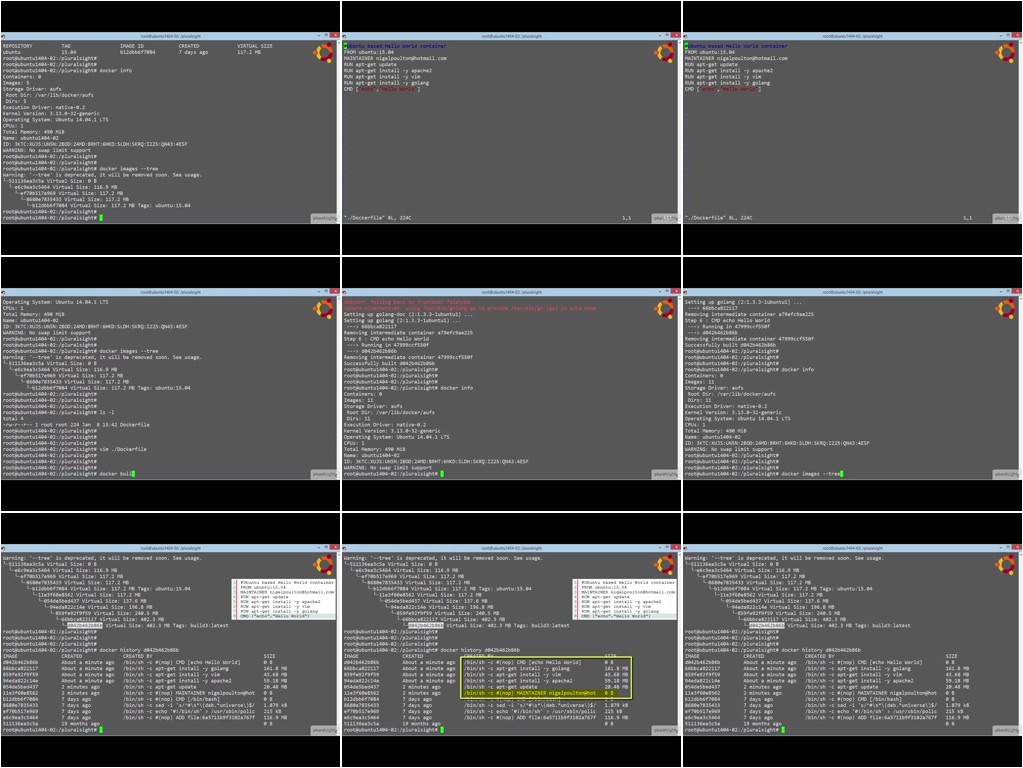Image resolution: width=1023 pixels, height=768 pixels.
Task: Click '161.8 MB' size in history window lacking overlay
Action: click(x=958, y=668)
